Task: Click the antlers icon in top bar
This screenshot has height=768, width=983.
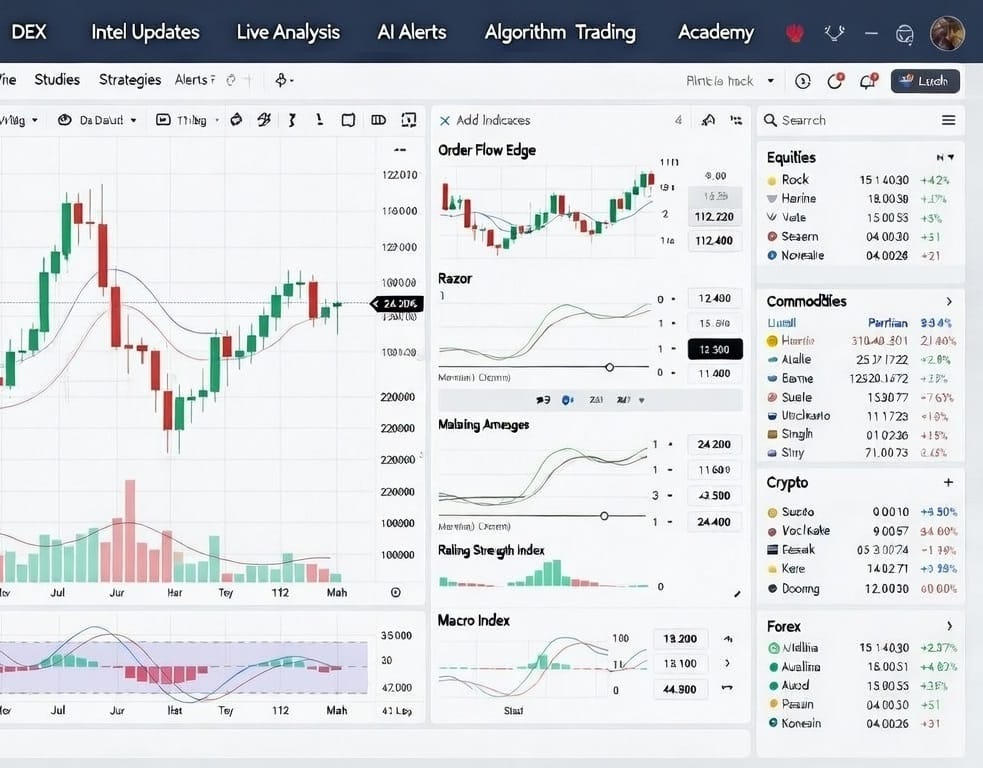Action: tap(834, 33)
